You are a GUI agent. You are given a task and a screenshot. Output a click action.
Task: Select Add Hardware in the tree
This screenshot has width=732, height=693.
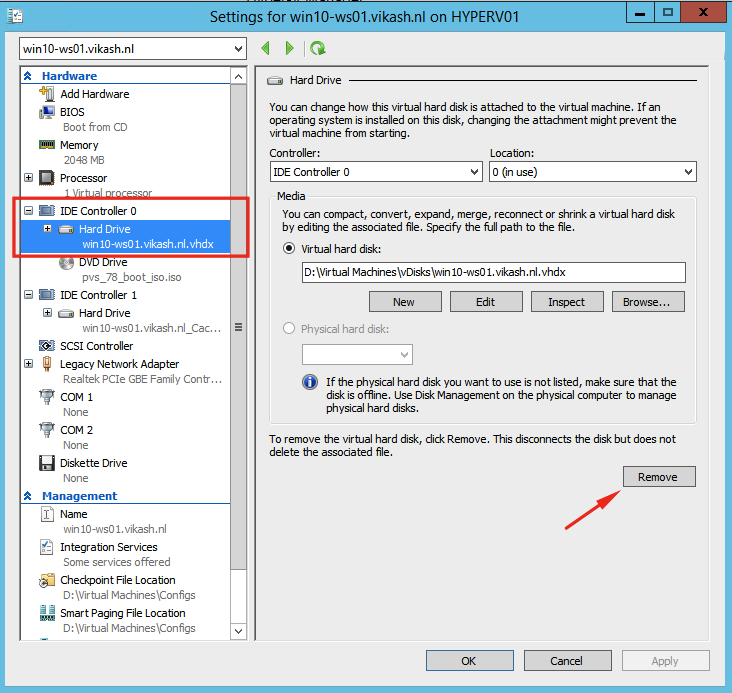coord(94,94)
